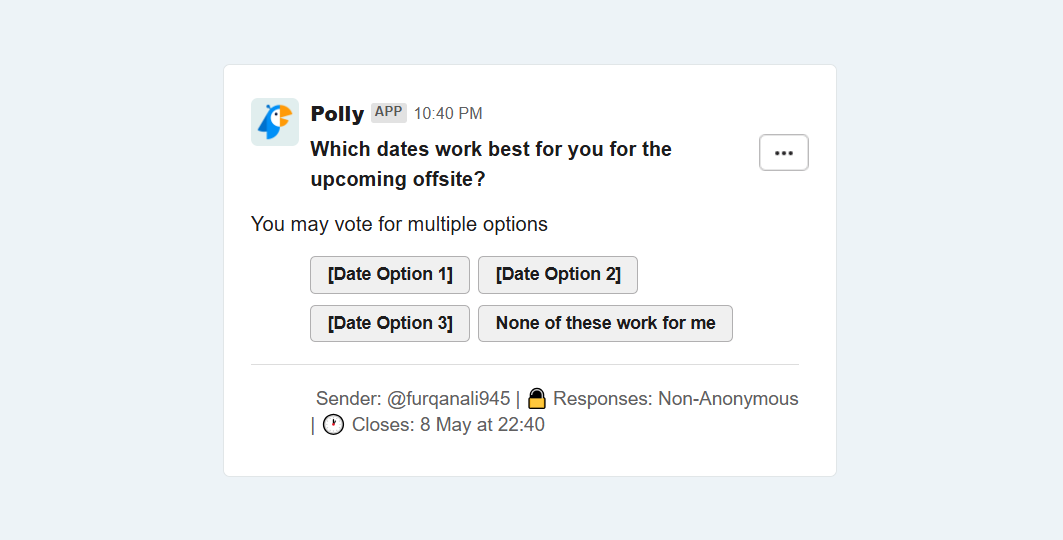Open the Polly app name link

tap(337, 114)
